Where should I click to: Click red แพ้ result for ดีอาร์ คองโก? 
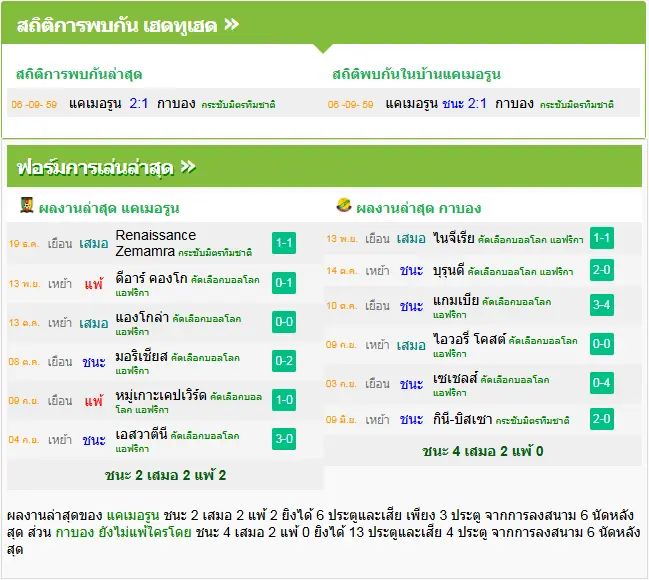pos(94,284)
